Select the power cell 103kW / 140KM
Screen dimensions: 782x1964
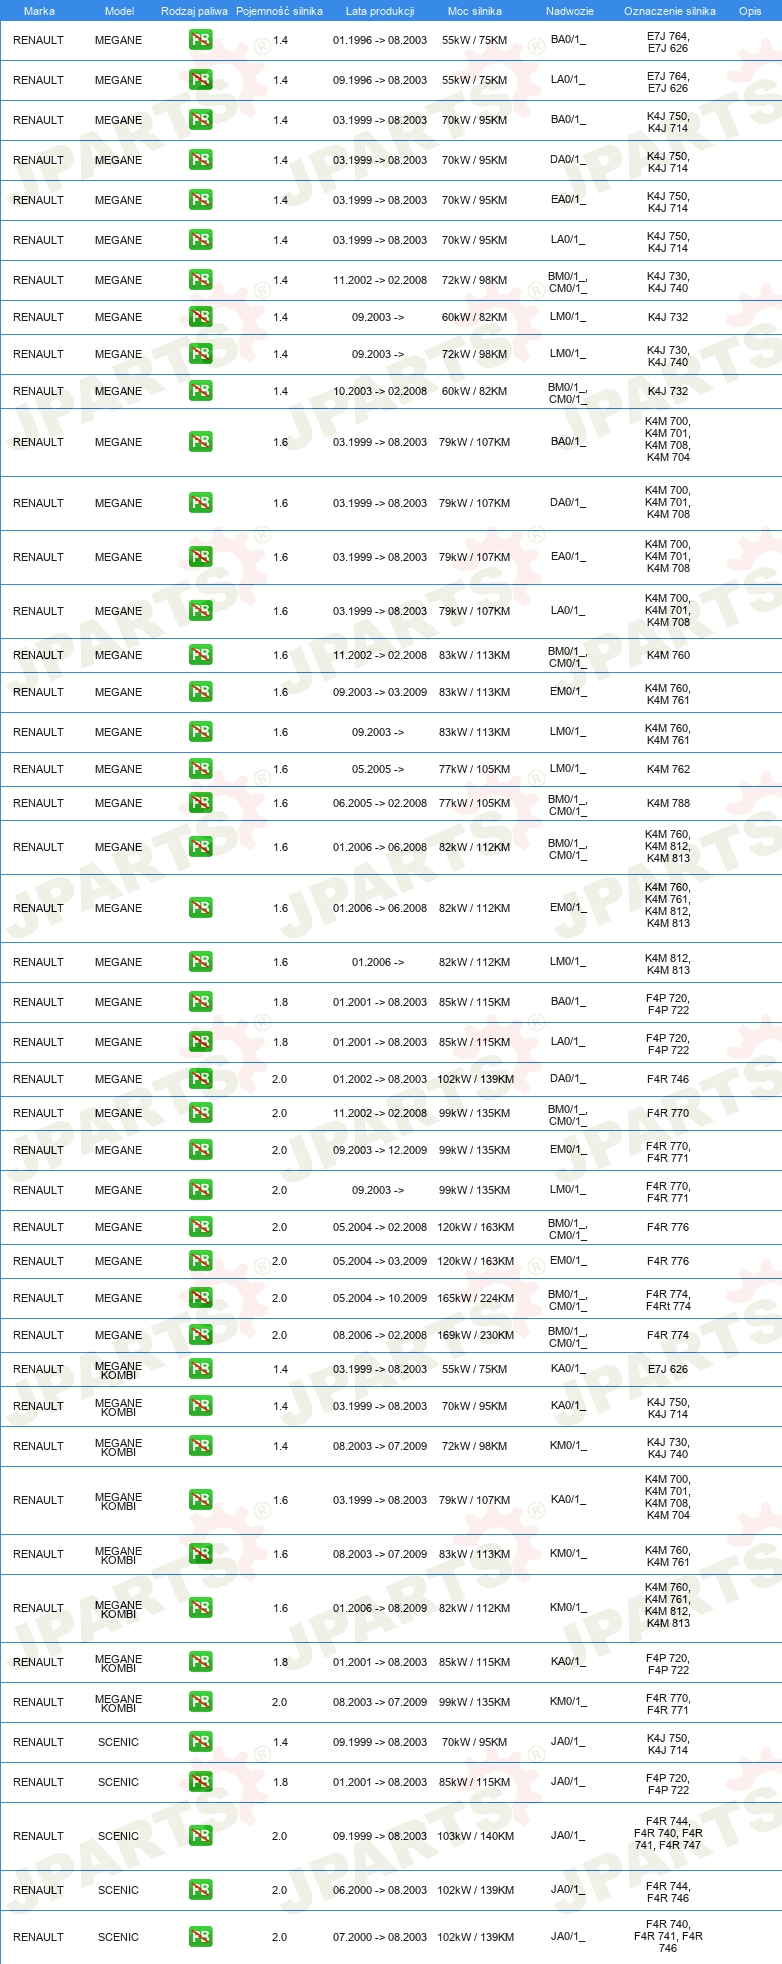pos(475,1836)
